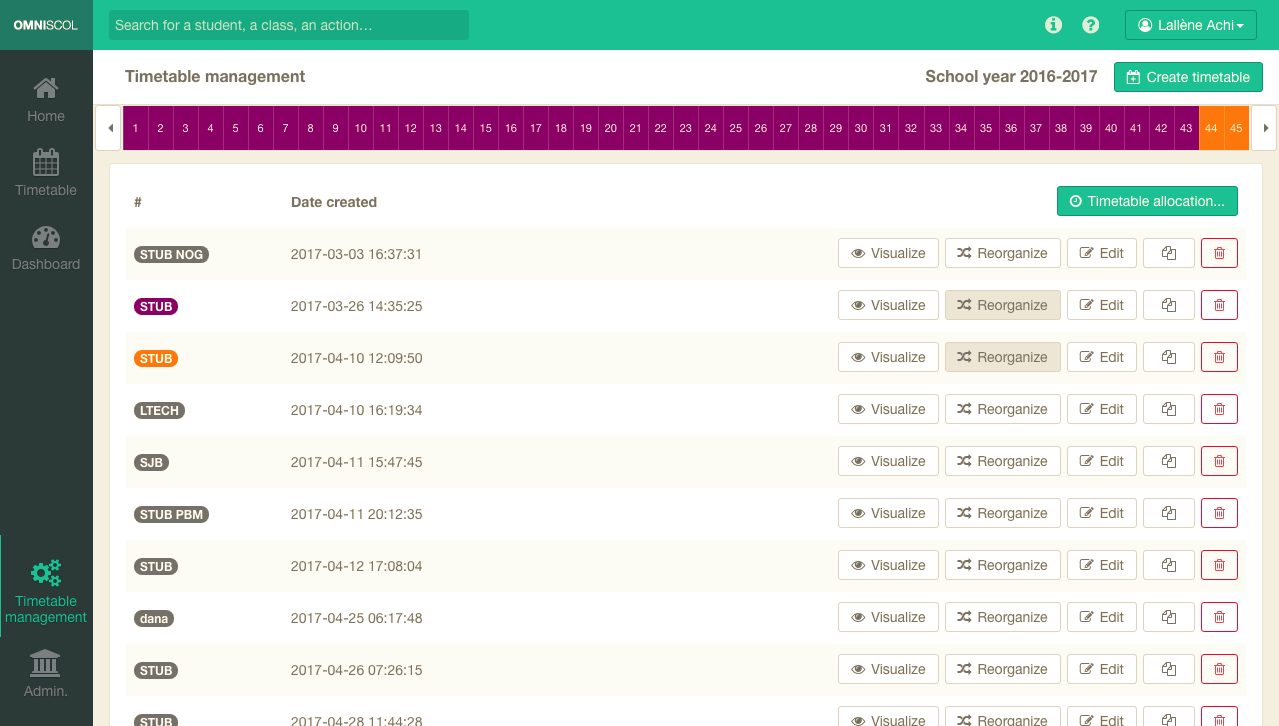
Task: Open the Dashboard sidebar item
Action: coord(46,248)
